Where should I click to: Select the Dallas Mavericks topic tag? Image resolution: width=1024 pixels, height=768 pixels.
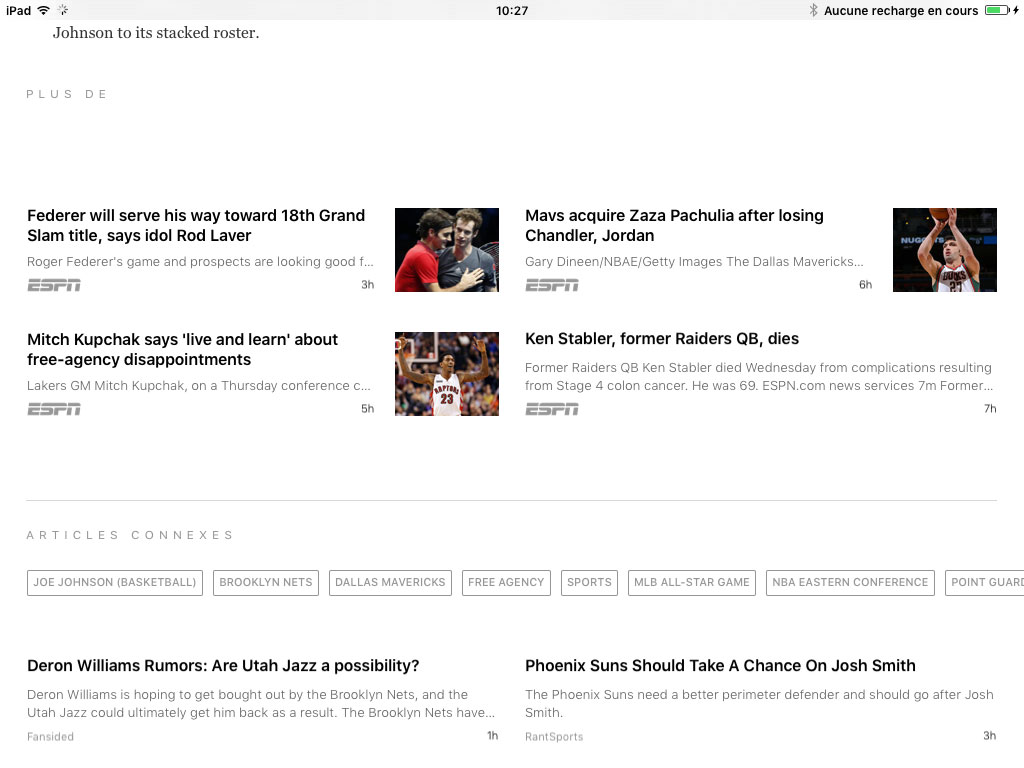390,583
